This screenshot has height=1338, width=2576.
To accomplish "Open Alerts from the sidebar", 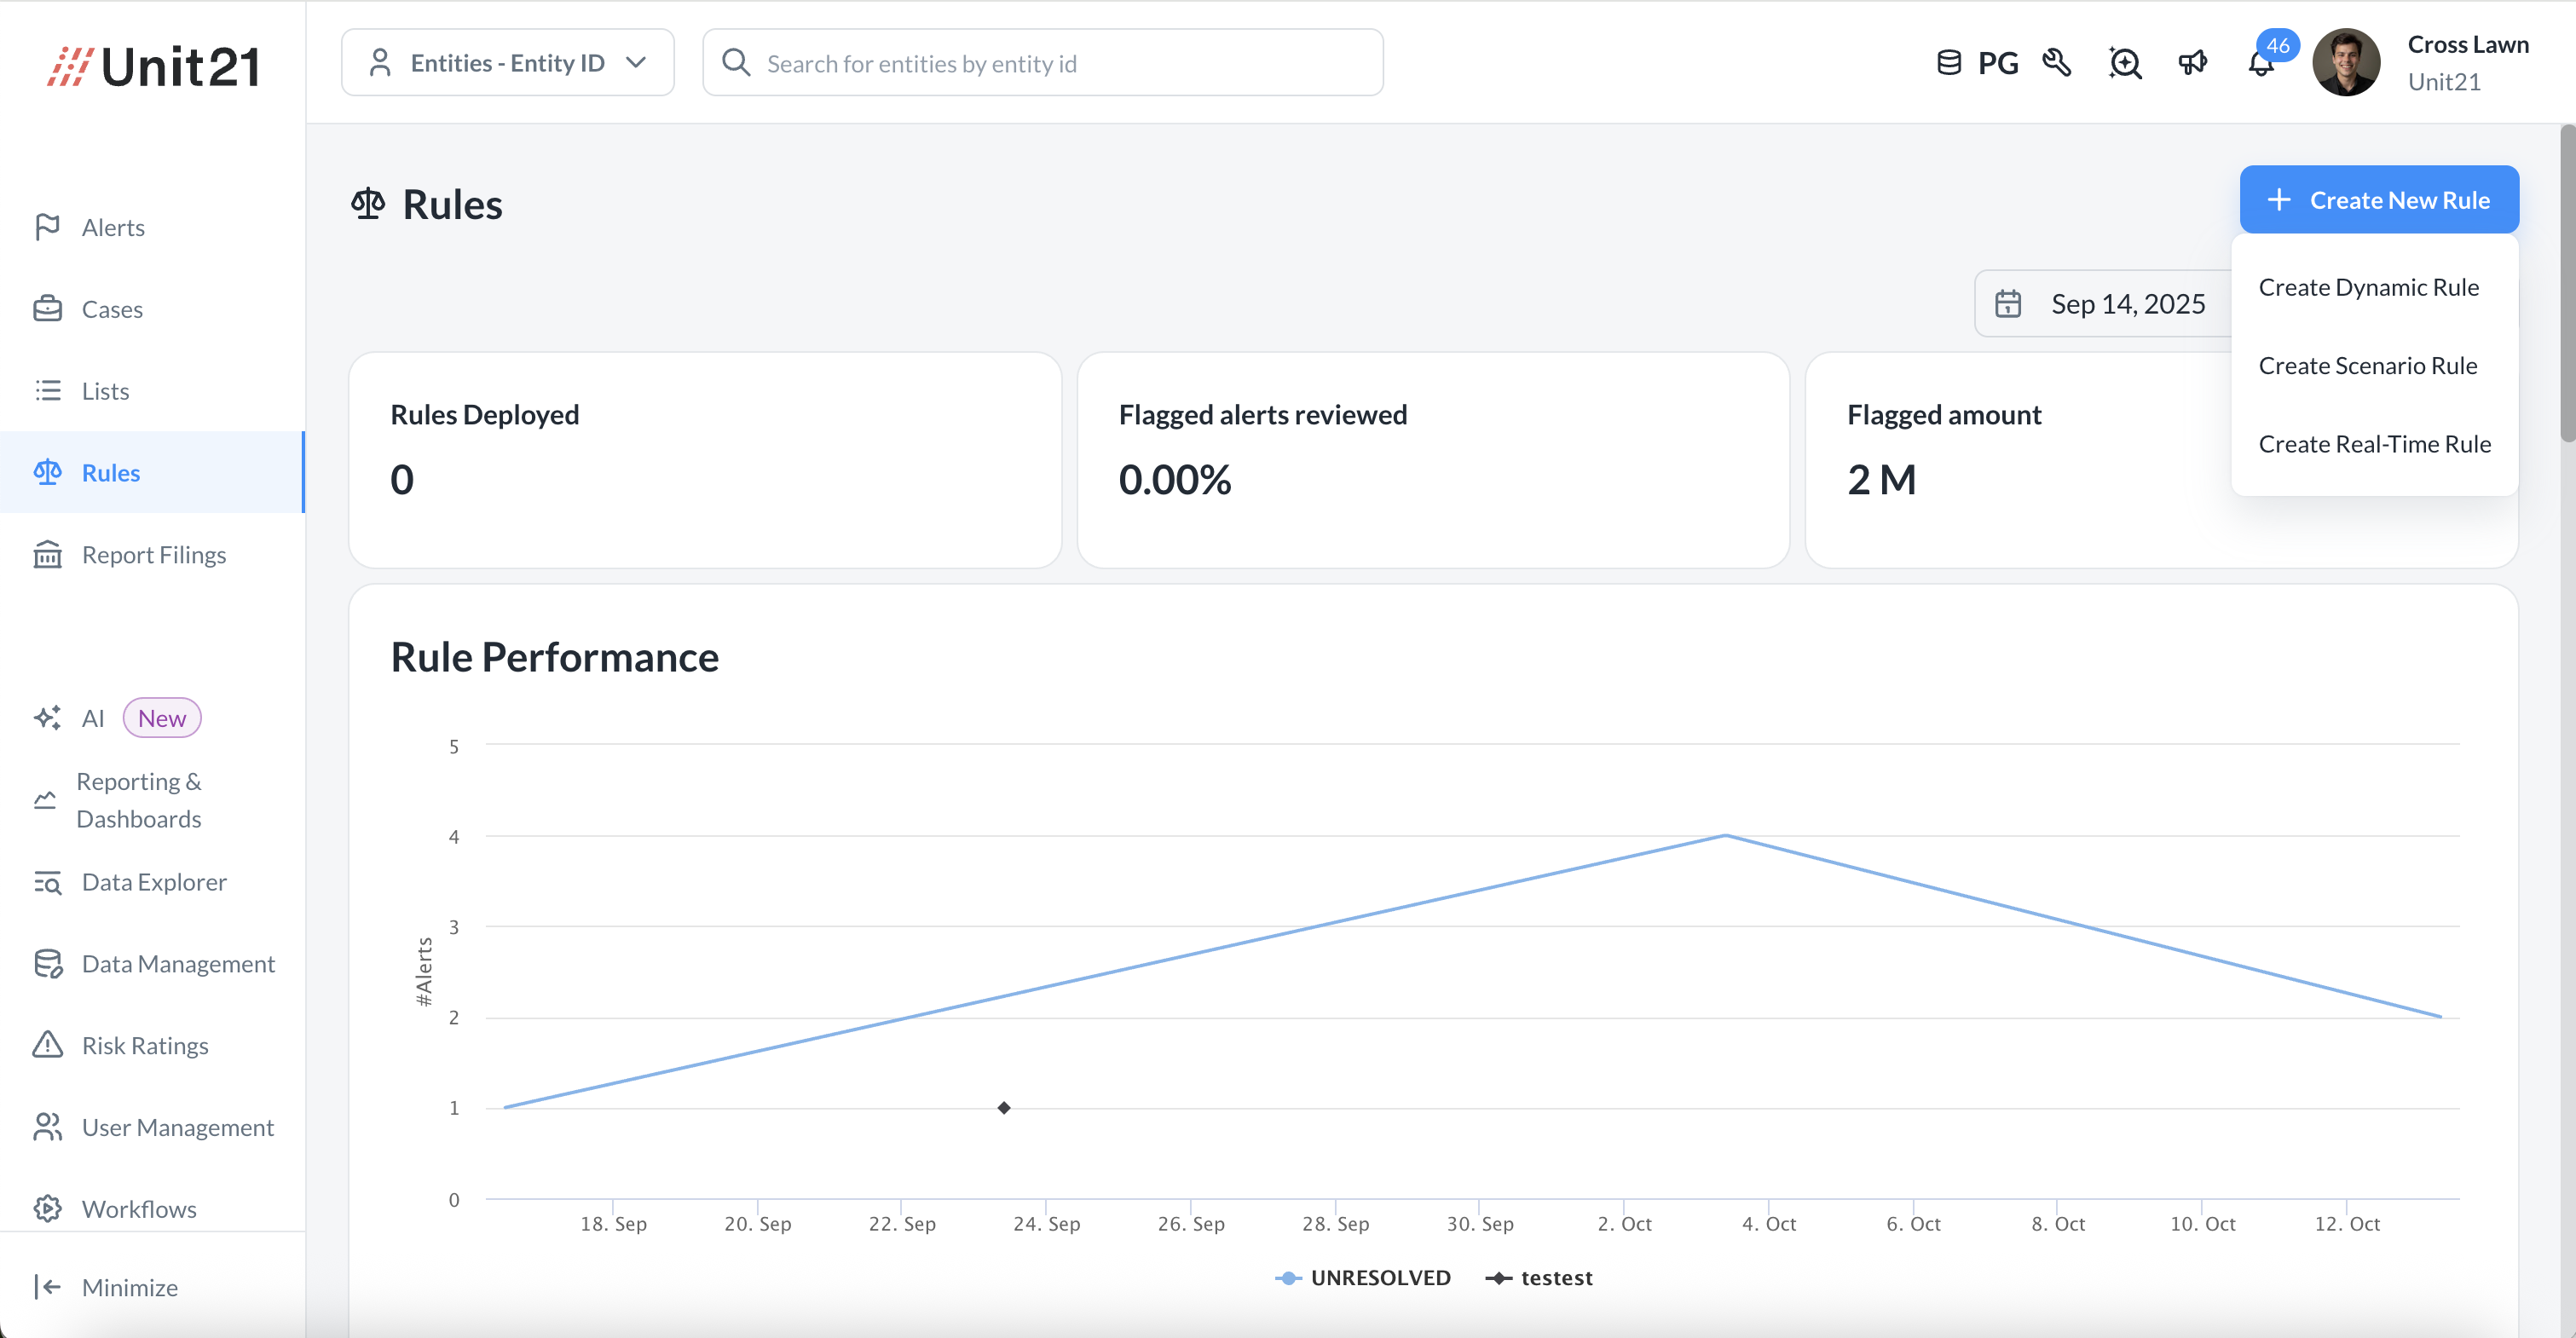I will (x=113, y=228).
